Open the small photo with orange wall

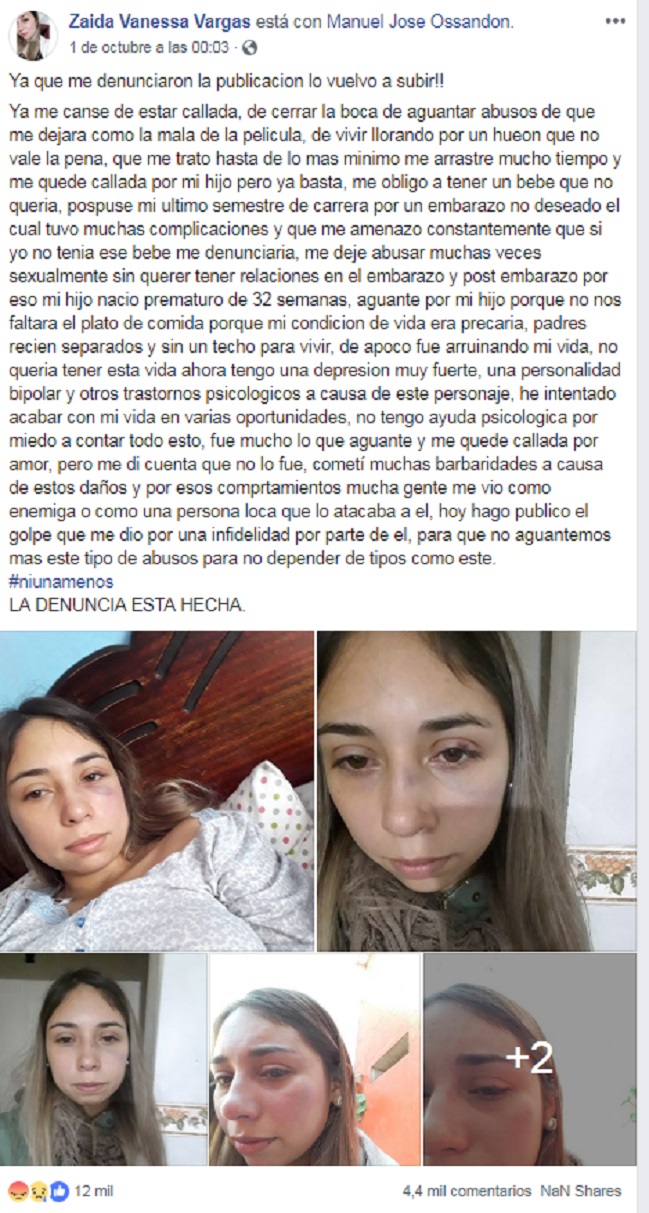[315, 1060]
